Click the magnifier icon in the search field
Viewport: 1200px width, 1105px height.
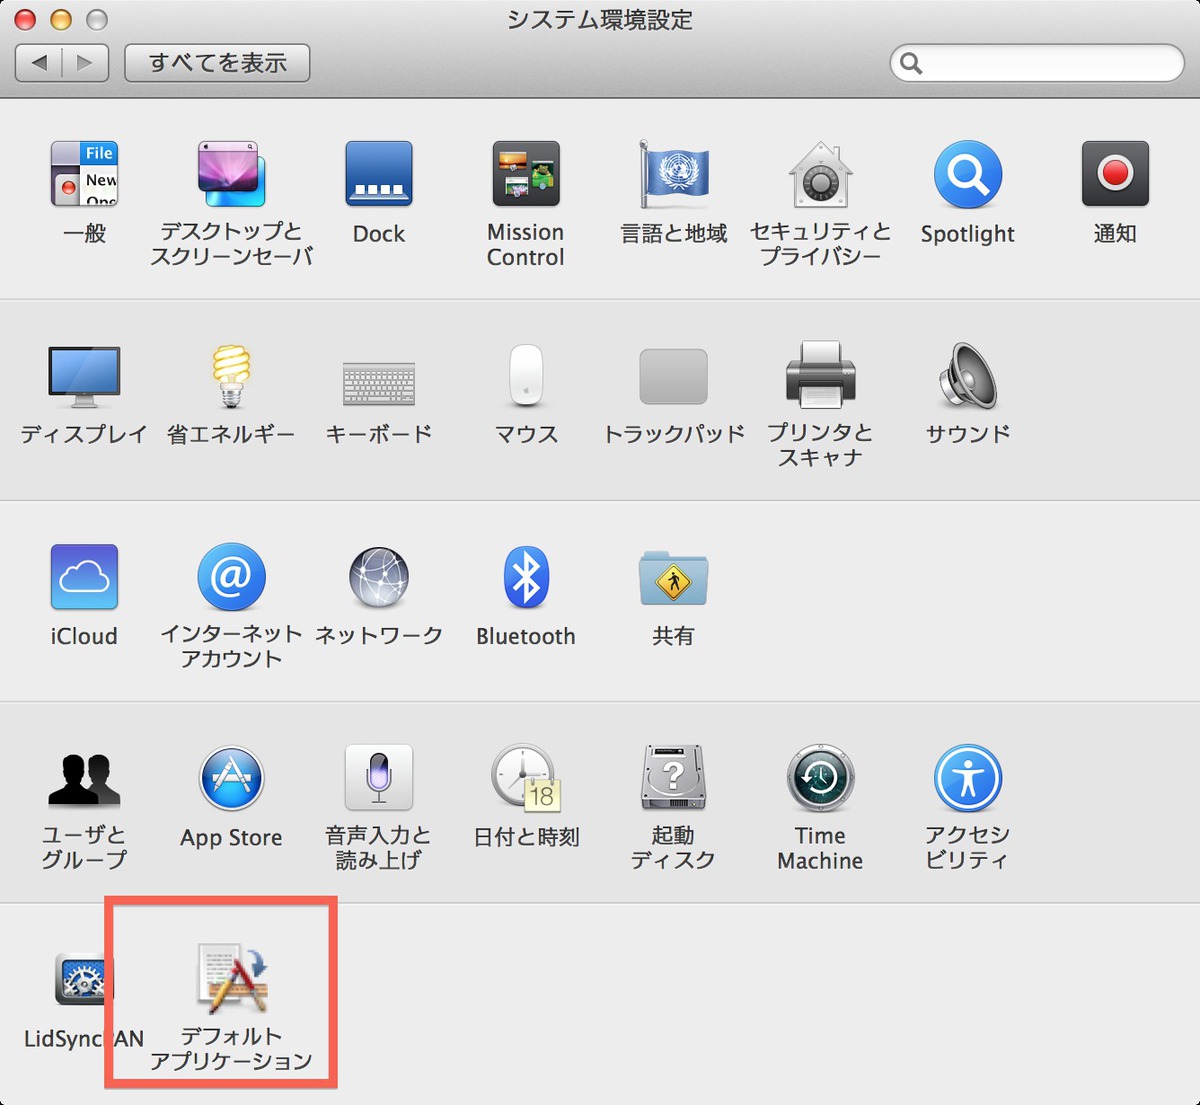tap(911, 64)
